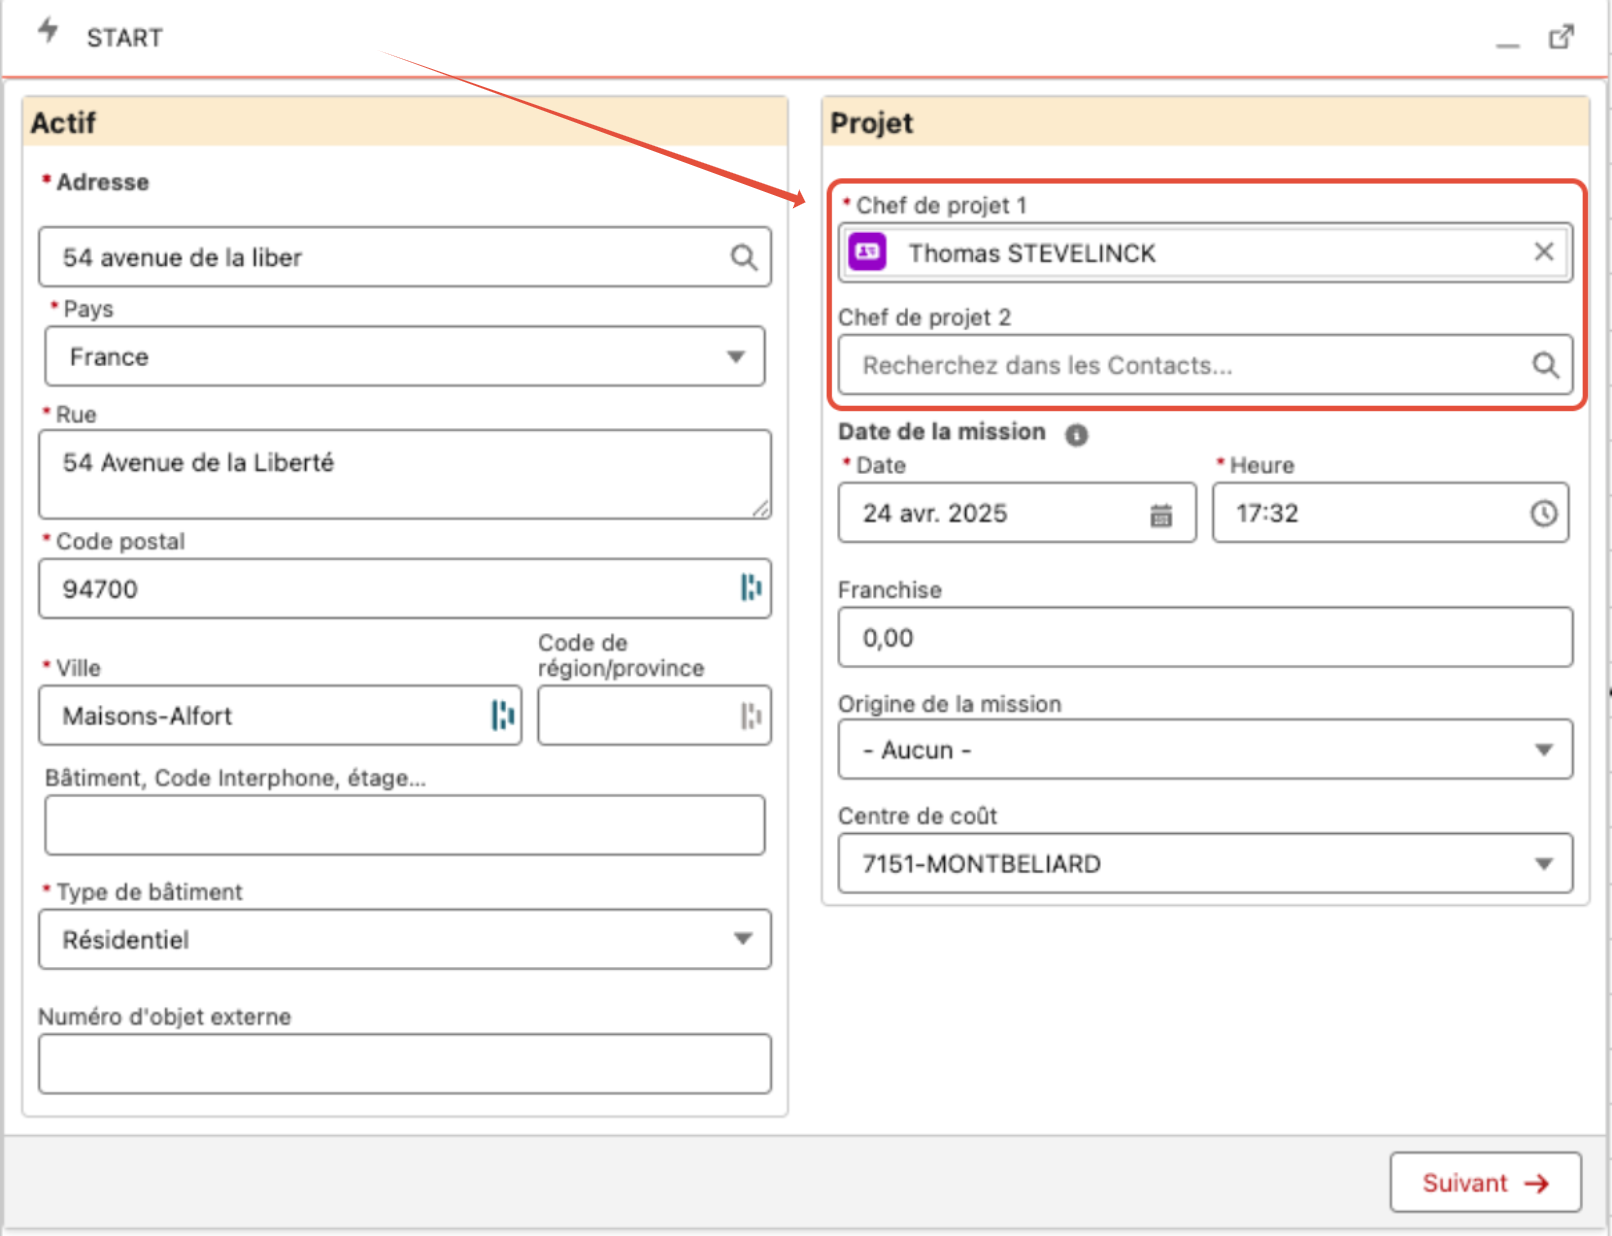The height and width of the screenshot is (1236, 1612).
Task: Open the Centre de coût dropdown
Action: 1205,863
